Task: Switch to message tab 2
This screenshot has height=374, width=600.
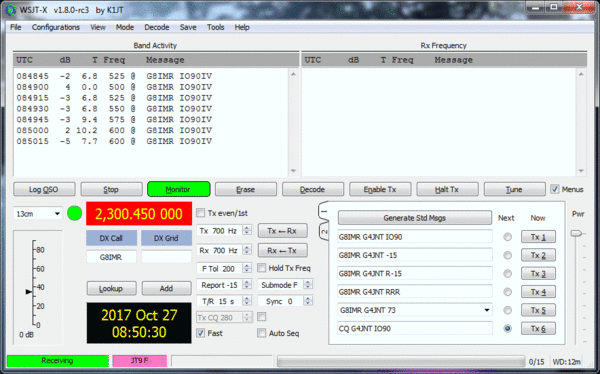Action: [324, 232]
